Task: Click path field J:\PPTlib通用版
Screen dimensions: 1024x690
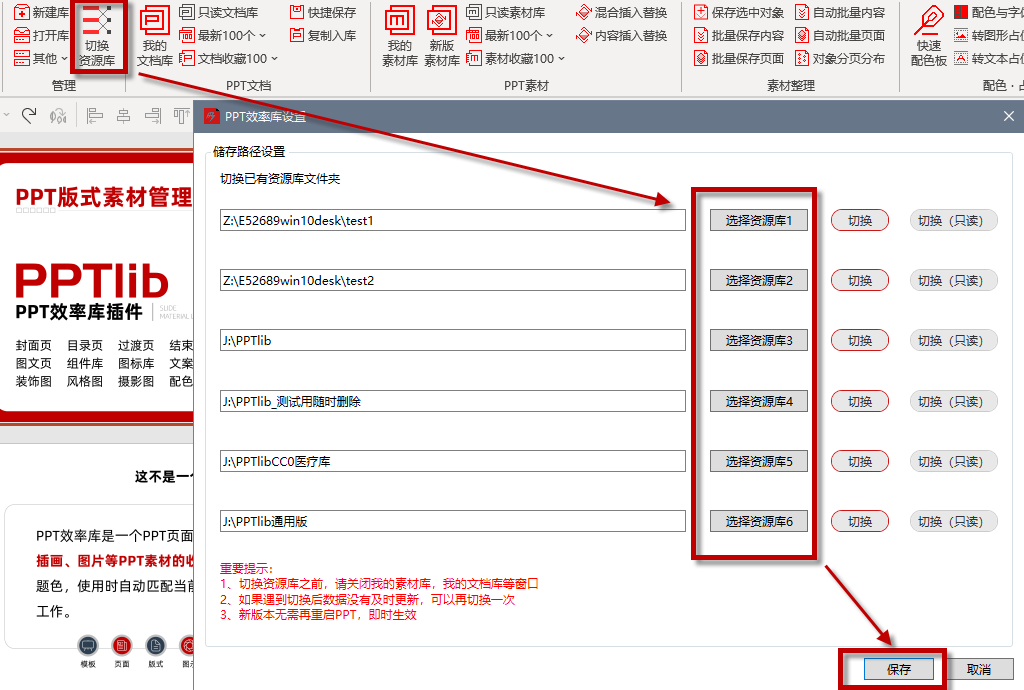Action: point(453,522)
